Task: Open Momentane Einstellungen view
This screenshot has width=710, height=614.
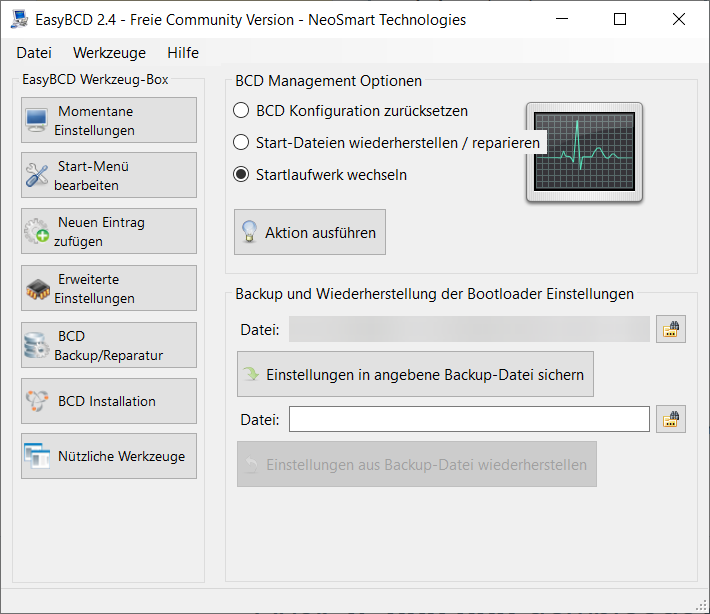Action: tap(109, 120)
